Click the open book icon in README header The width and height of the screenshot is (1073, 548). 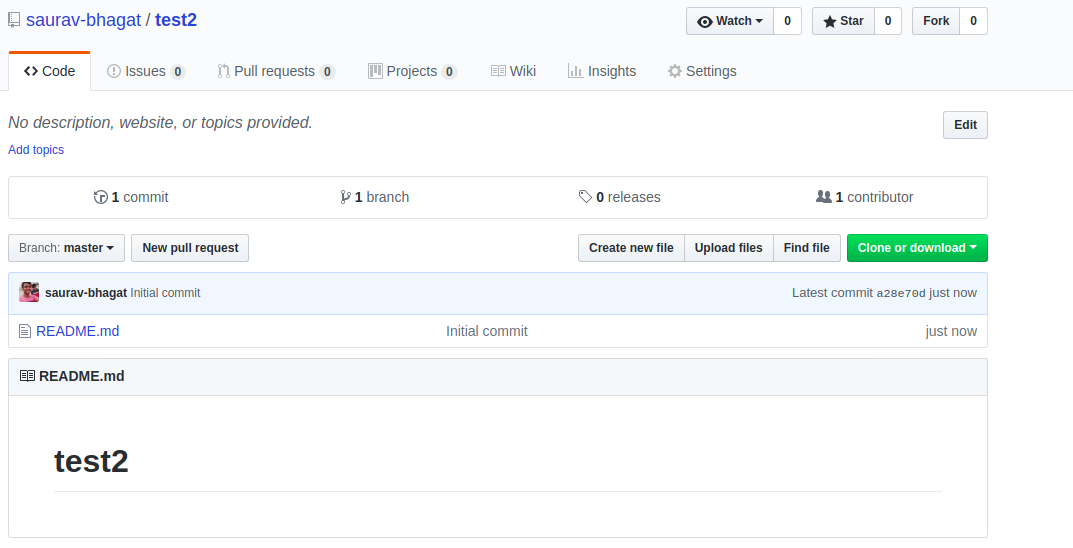(x=27, y=376)
